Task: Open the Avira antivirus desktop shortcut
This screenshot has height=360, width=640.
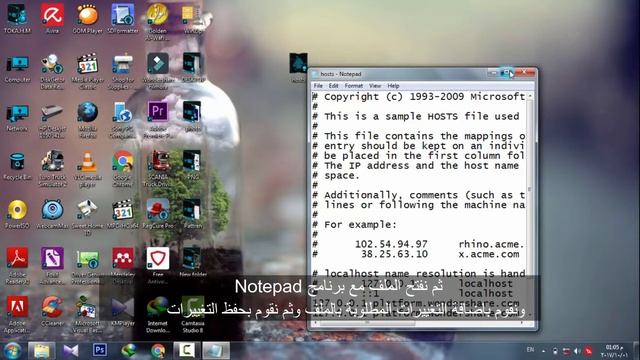Action: tap(52, 18)
